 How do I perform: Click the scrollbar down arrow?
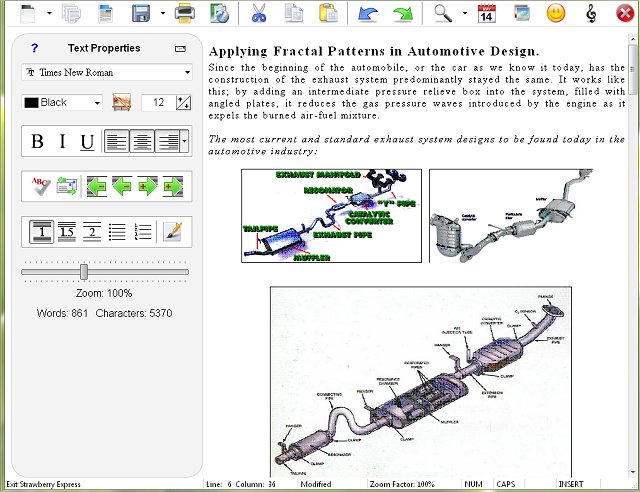tap(633, 472)
